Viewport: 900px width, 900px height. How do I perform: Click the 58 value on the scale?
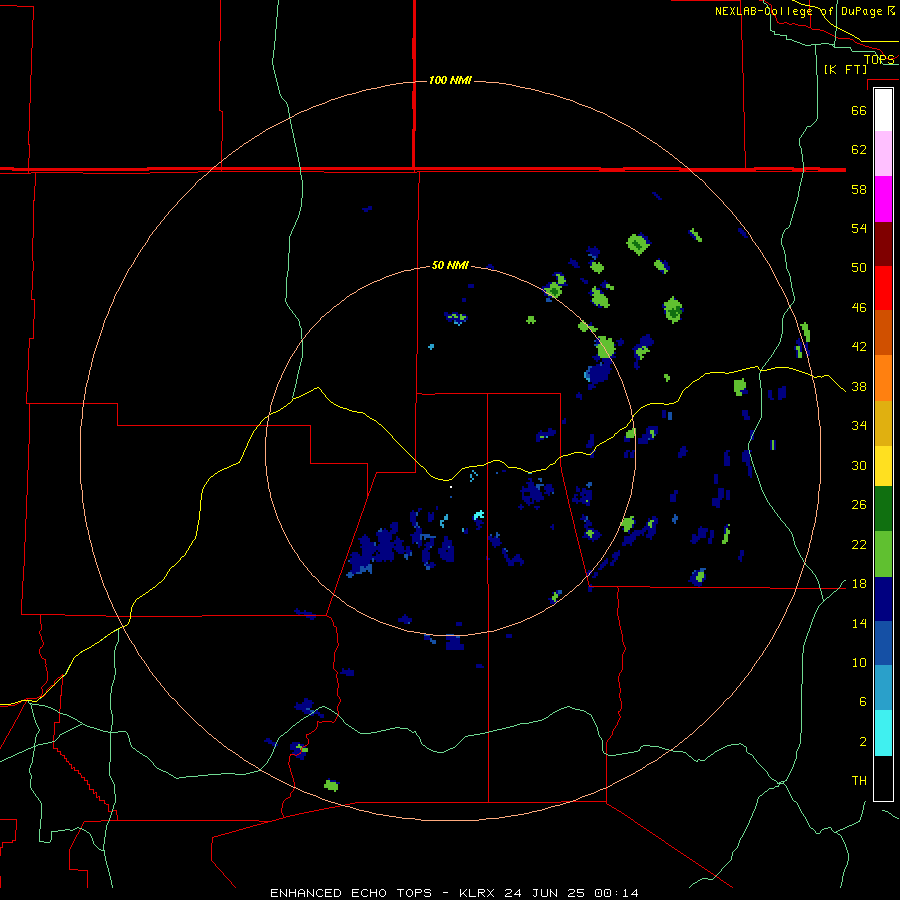click(x=859, y=189)
